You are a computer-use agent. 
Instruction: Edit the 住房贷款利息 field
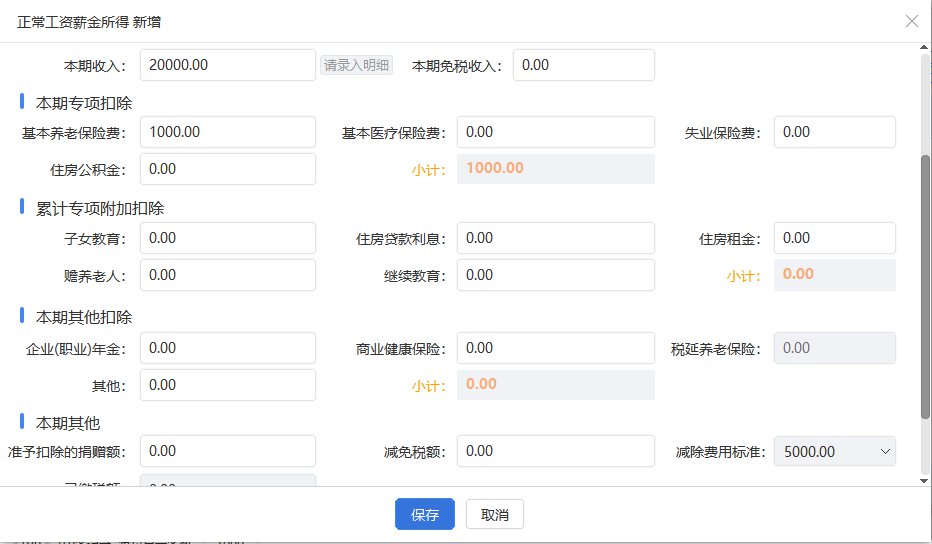pyautogui.click(x=555, y=238)
